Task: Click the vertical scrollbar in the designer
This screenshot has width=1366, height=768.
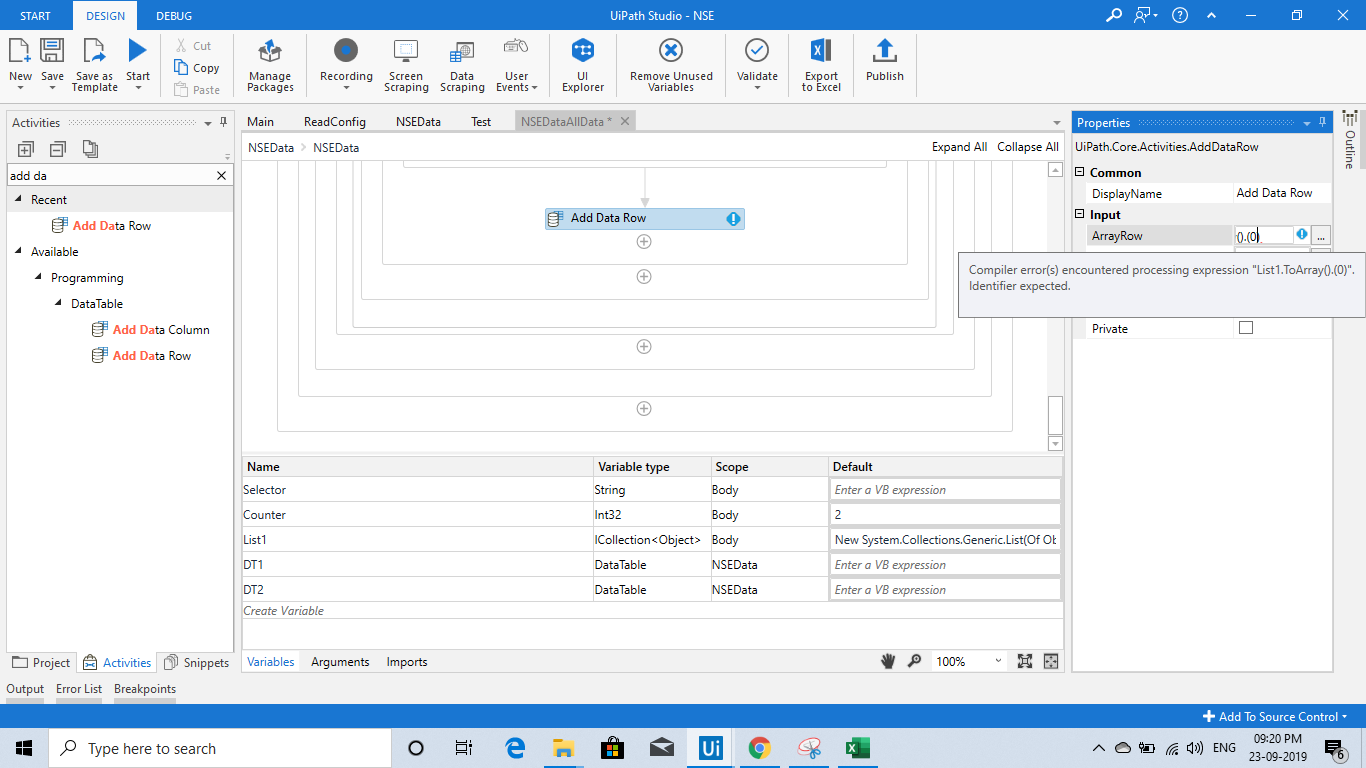Action: (1055, 412)
